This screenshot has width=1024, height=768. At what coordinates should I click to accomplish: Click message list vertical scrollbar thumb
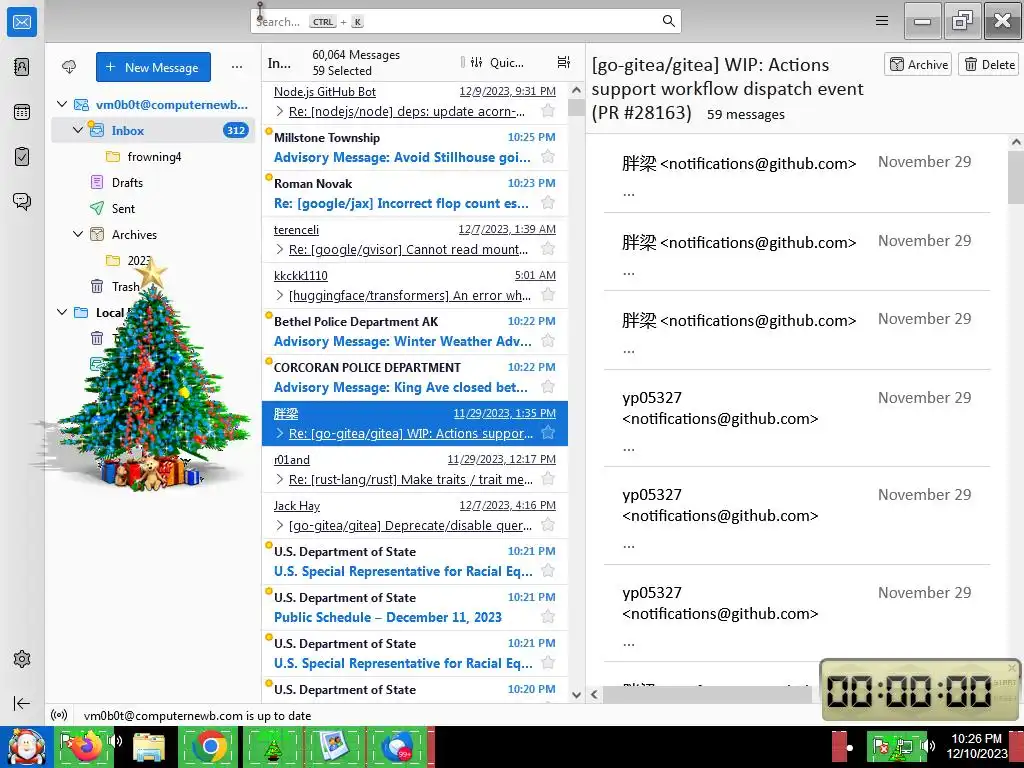coord(576,107)
